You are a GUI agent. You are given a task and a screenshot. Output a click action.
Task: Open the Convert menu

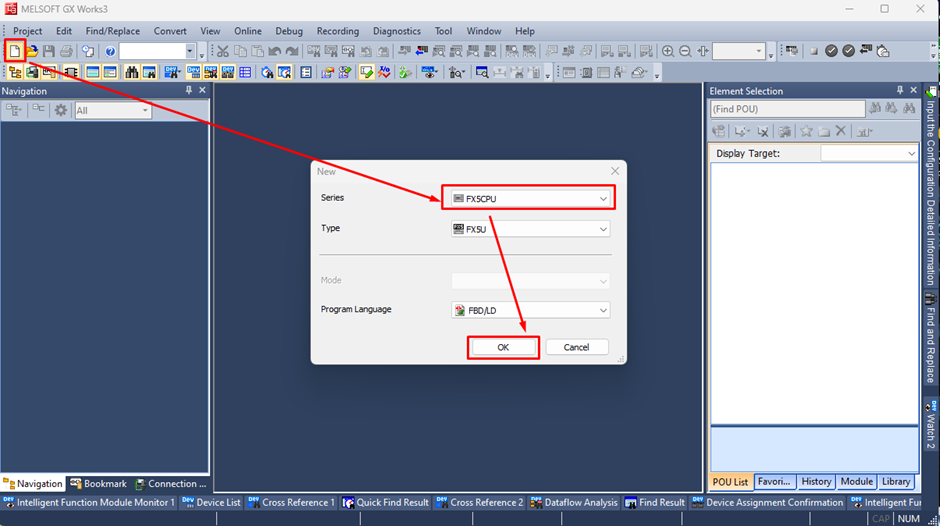(x=170, y=31)
